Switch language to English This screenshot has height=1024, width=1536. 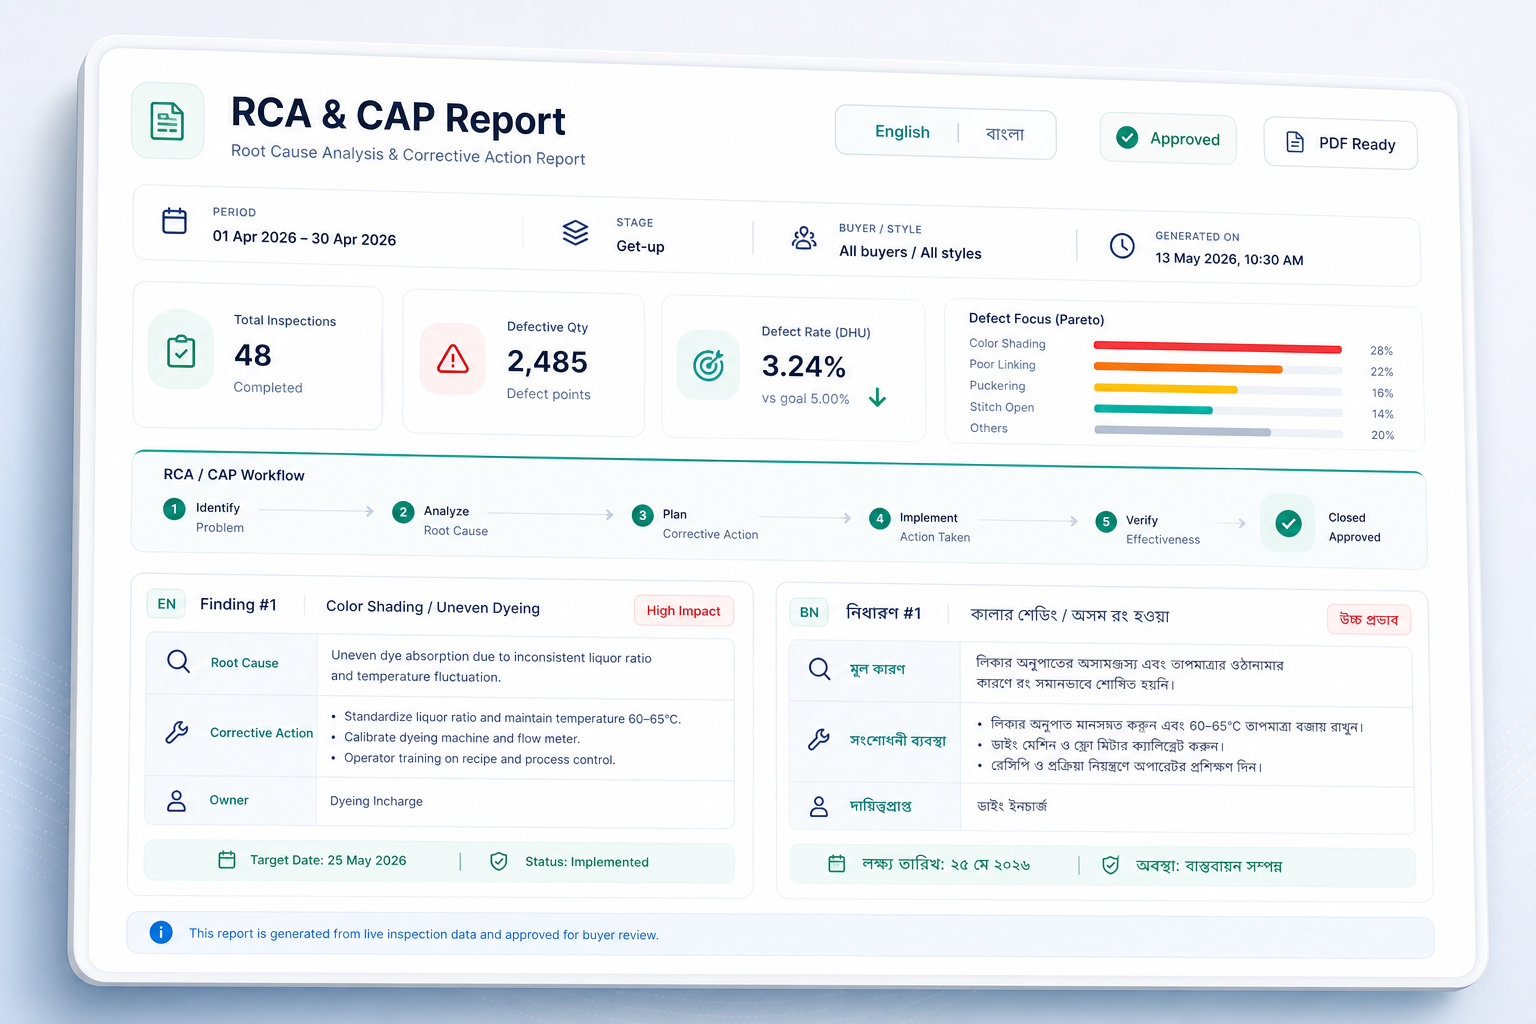click(902, 132)
